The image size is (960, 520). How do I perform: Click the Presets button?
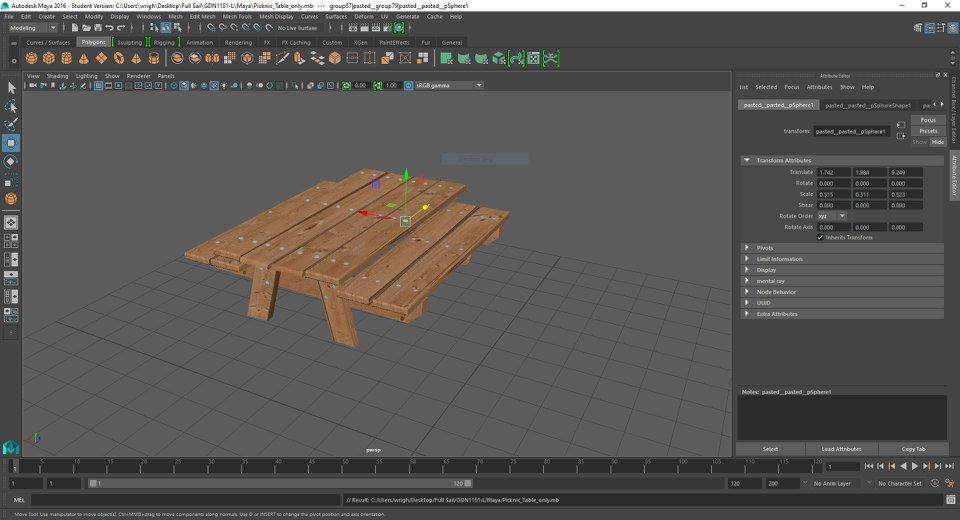pos(928,131)
